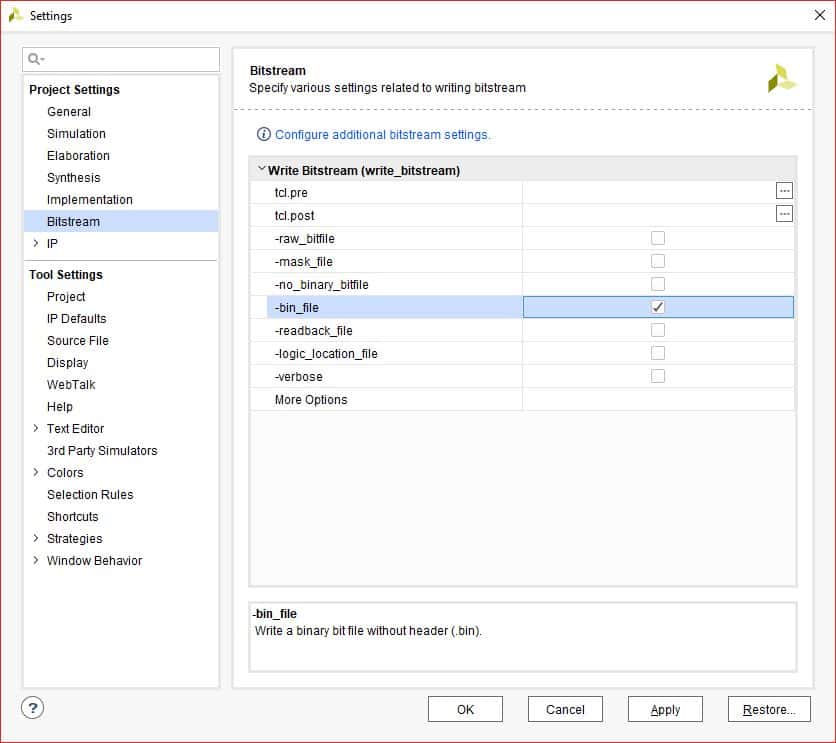Tick the -mask_file checkbox
Image resolution: width=836 pixels, height=743 pixels.
coord(658,261)
